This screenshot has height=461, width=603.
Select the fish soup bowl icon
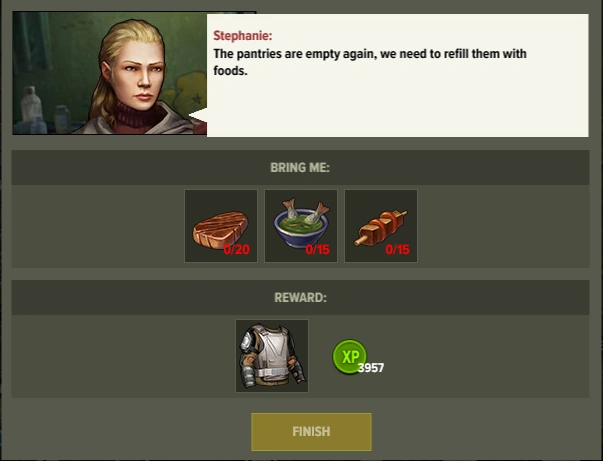pos(301,226)
